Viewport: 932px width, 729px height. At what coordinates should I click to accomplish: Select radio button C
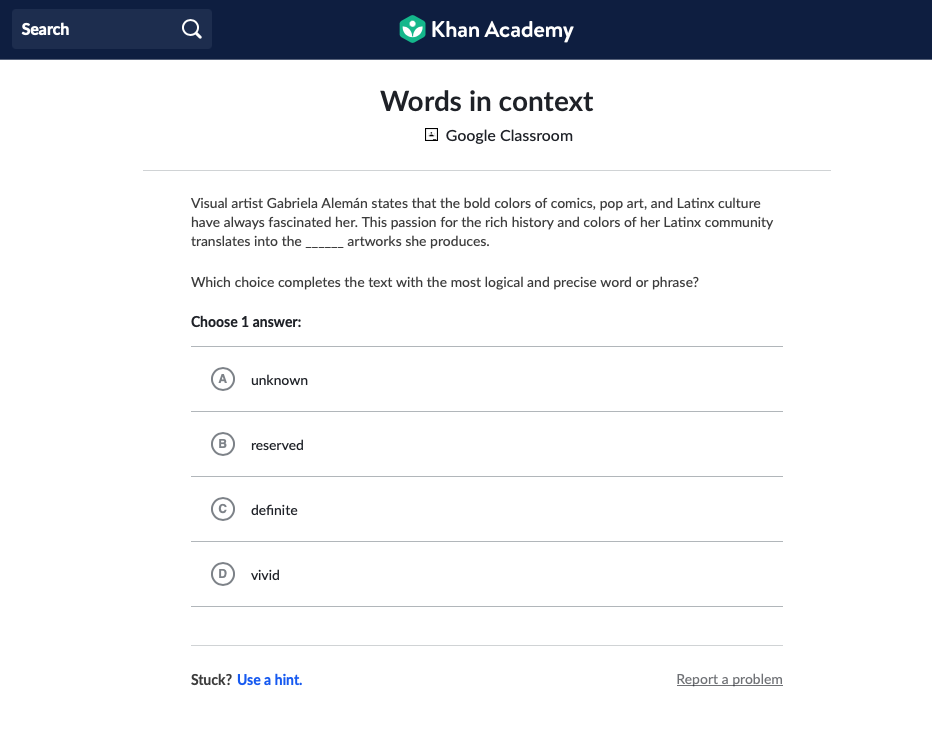click(223, 509)
